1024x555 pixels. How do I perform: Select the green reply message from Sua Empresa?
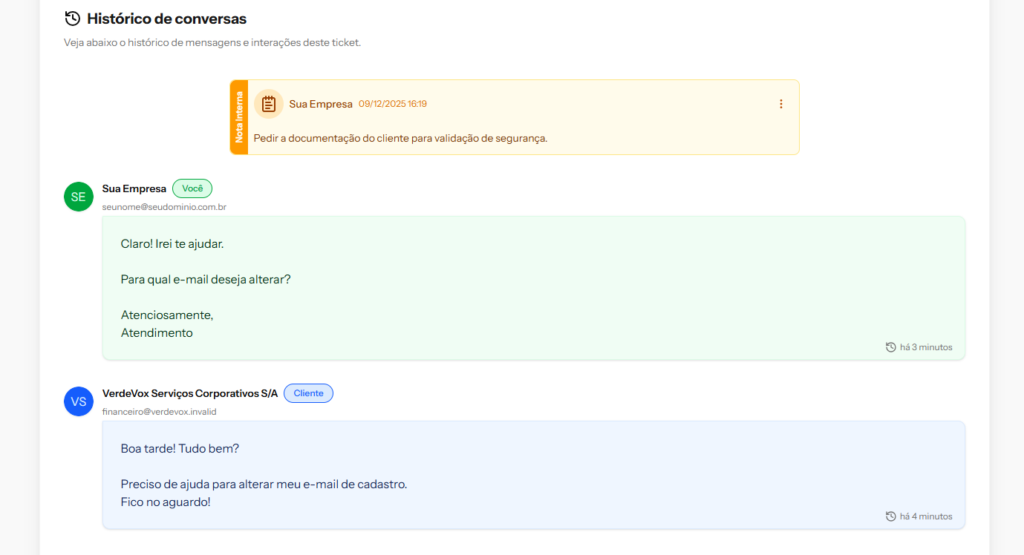point(533,288)
